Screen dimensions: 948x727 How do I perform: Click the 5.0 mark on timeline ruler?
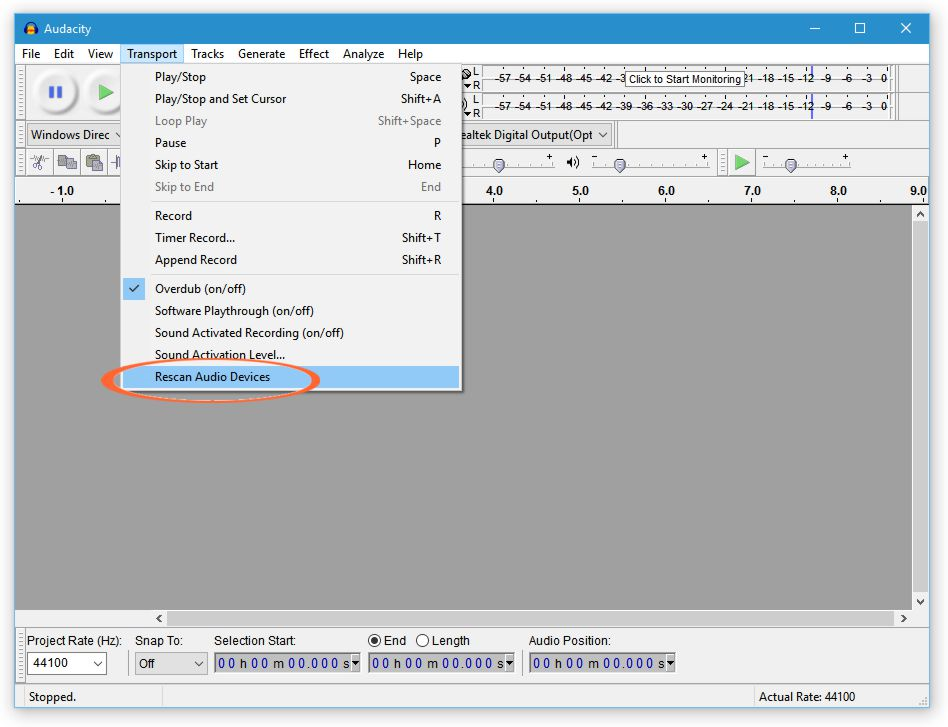click(x=580, y=191)
